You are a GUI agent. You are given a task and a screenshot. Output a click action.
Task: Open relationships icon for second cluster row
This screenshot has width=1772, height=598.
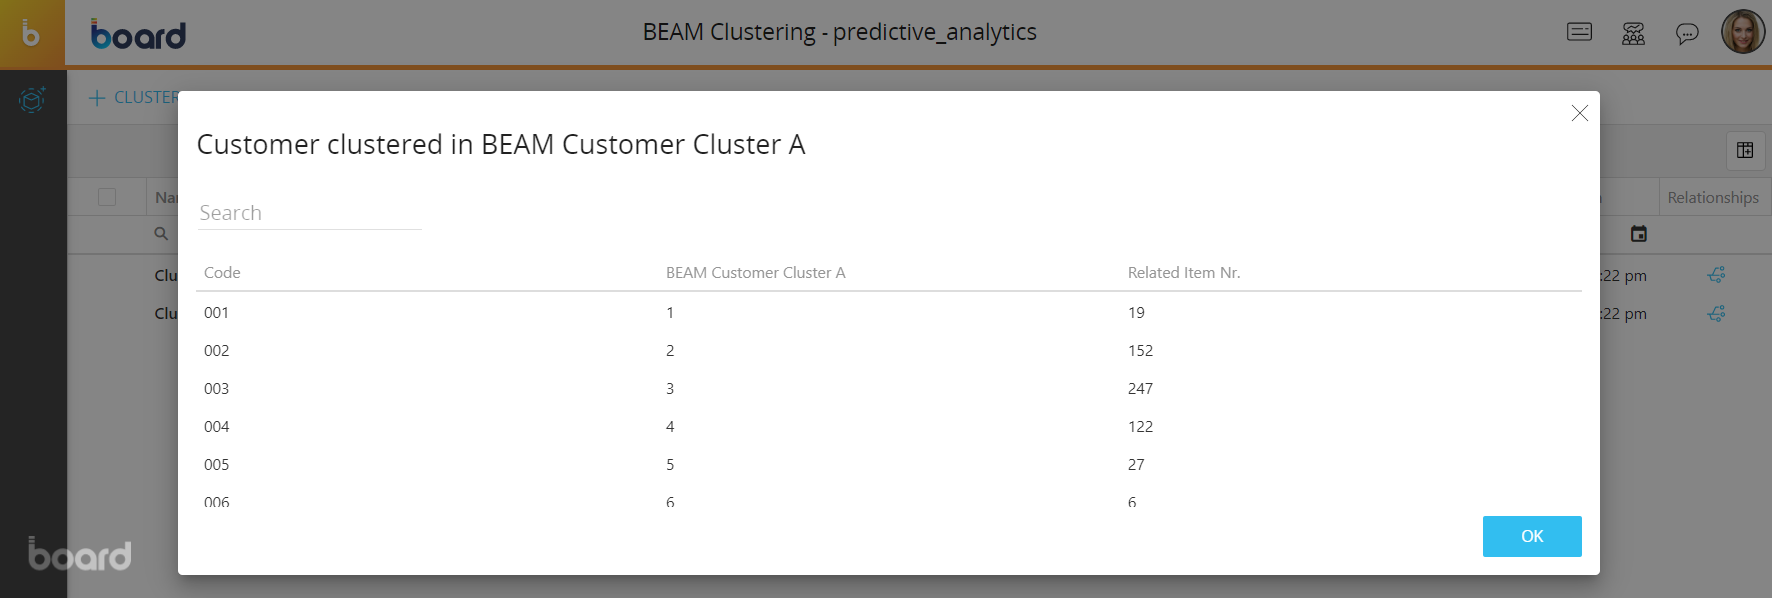click(1716, 313)
